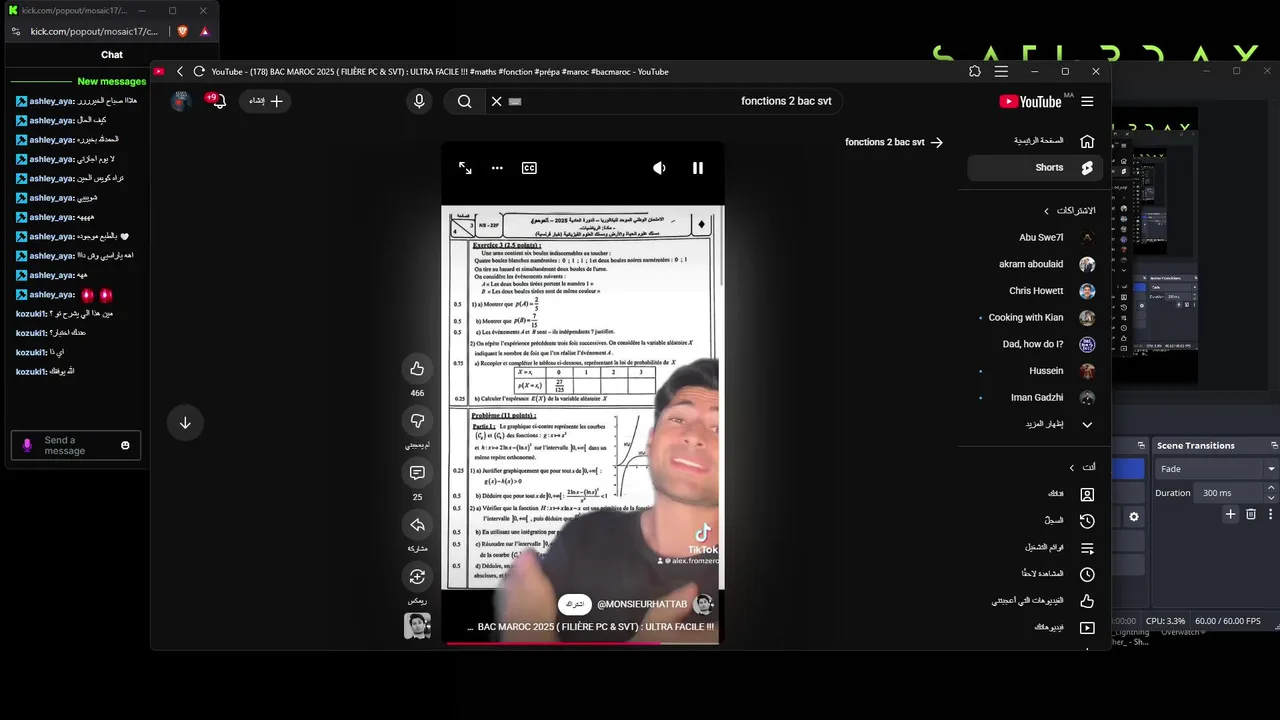Like the Short with thumbs up
This screenshot has width=1280, height=720.
(x=417, y=369)
